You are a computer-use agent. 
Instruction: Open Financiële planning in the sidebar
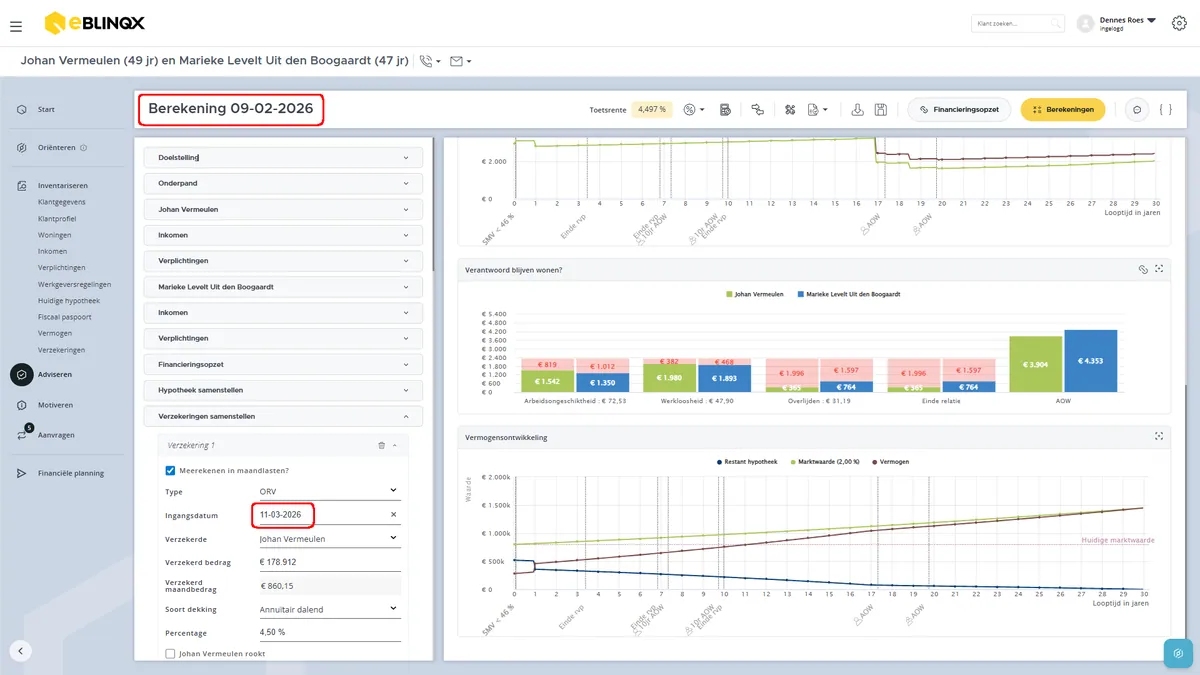(x=70, y=473)
